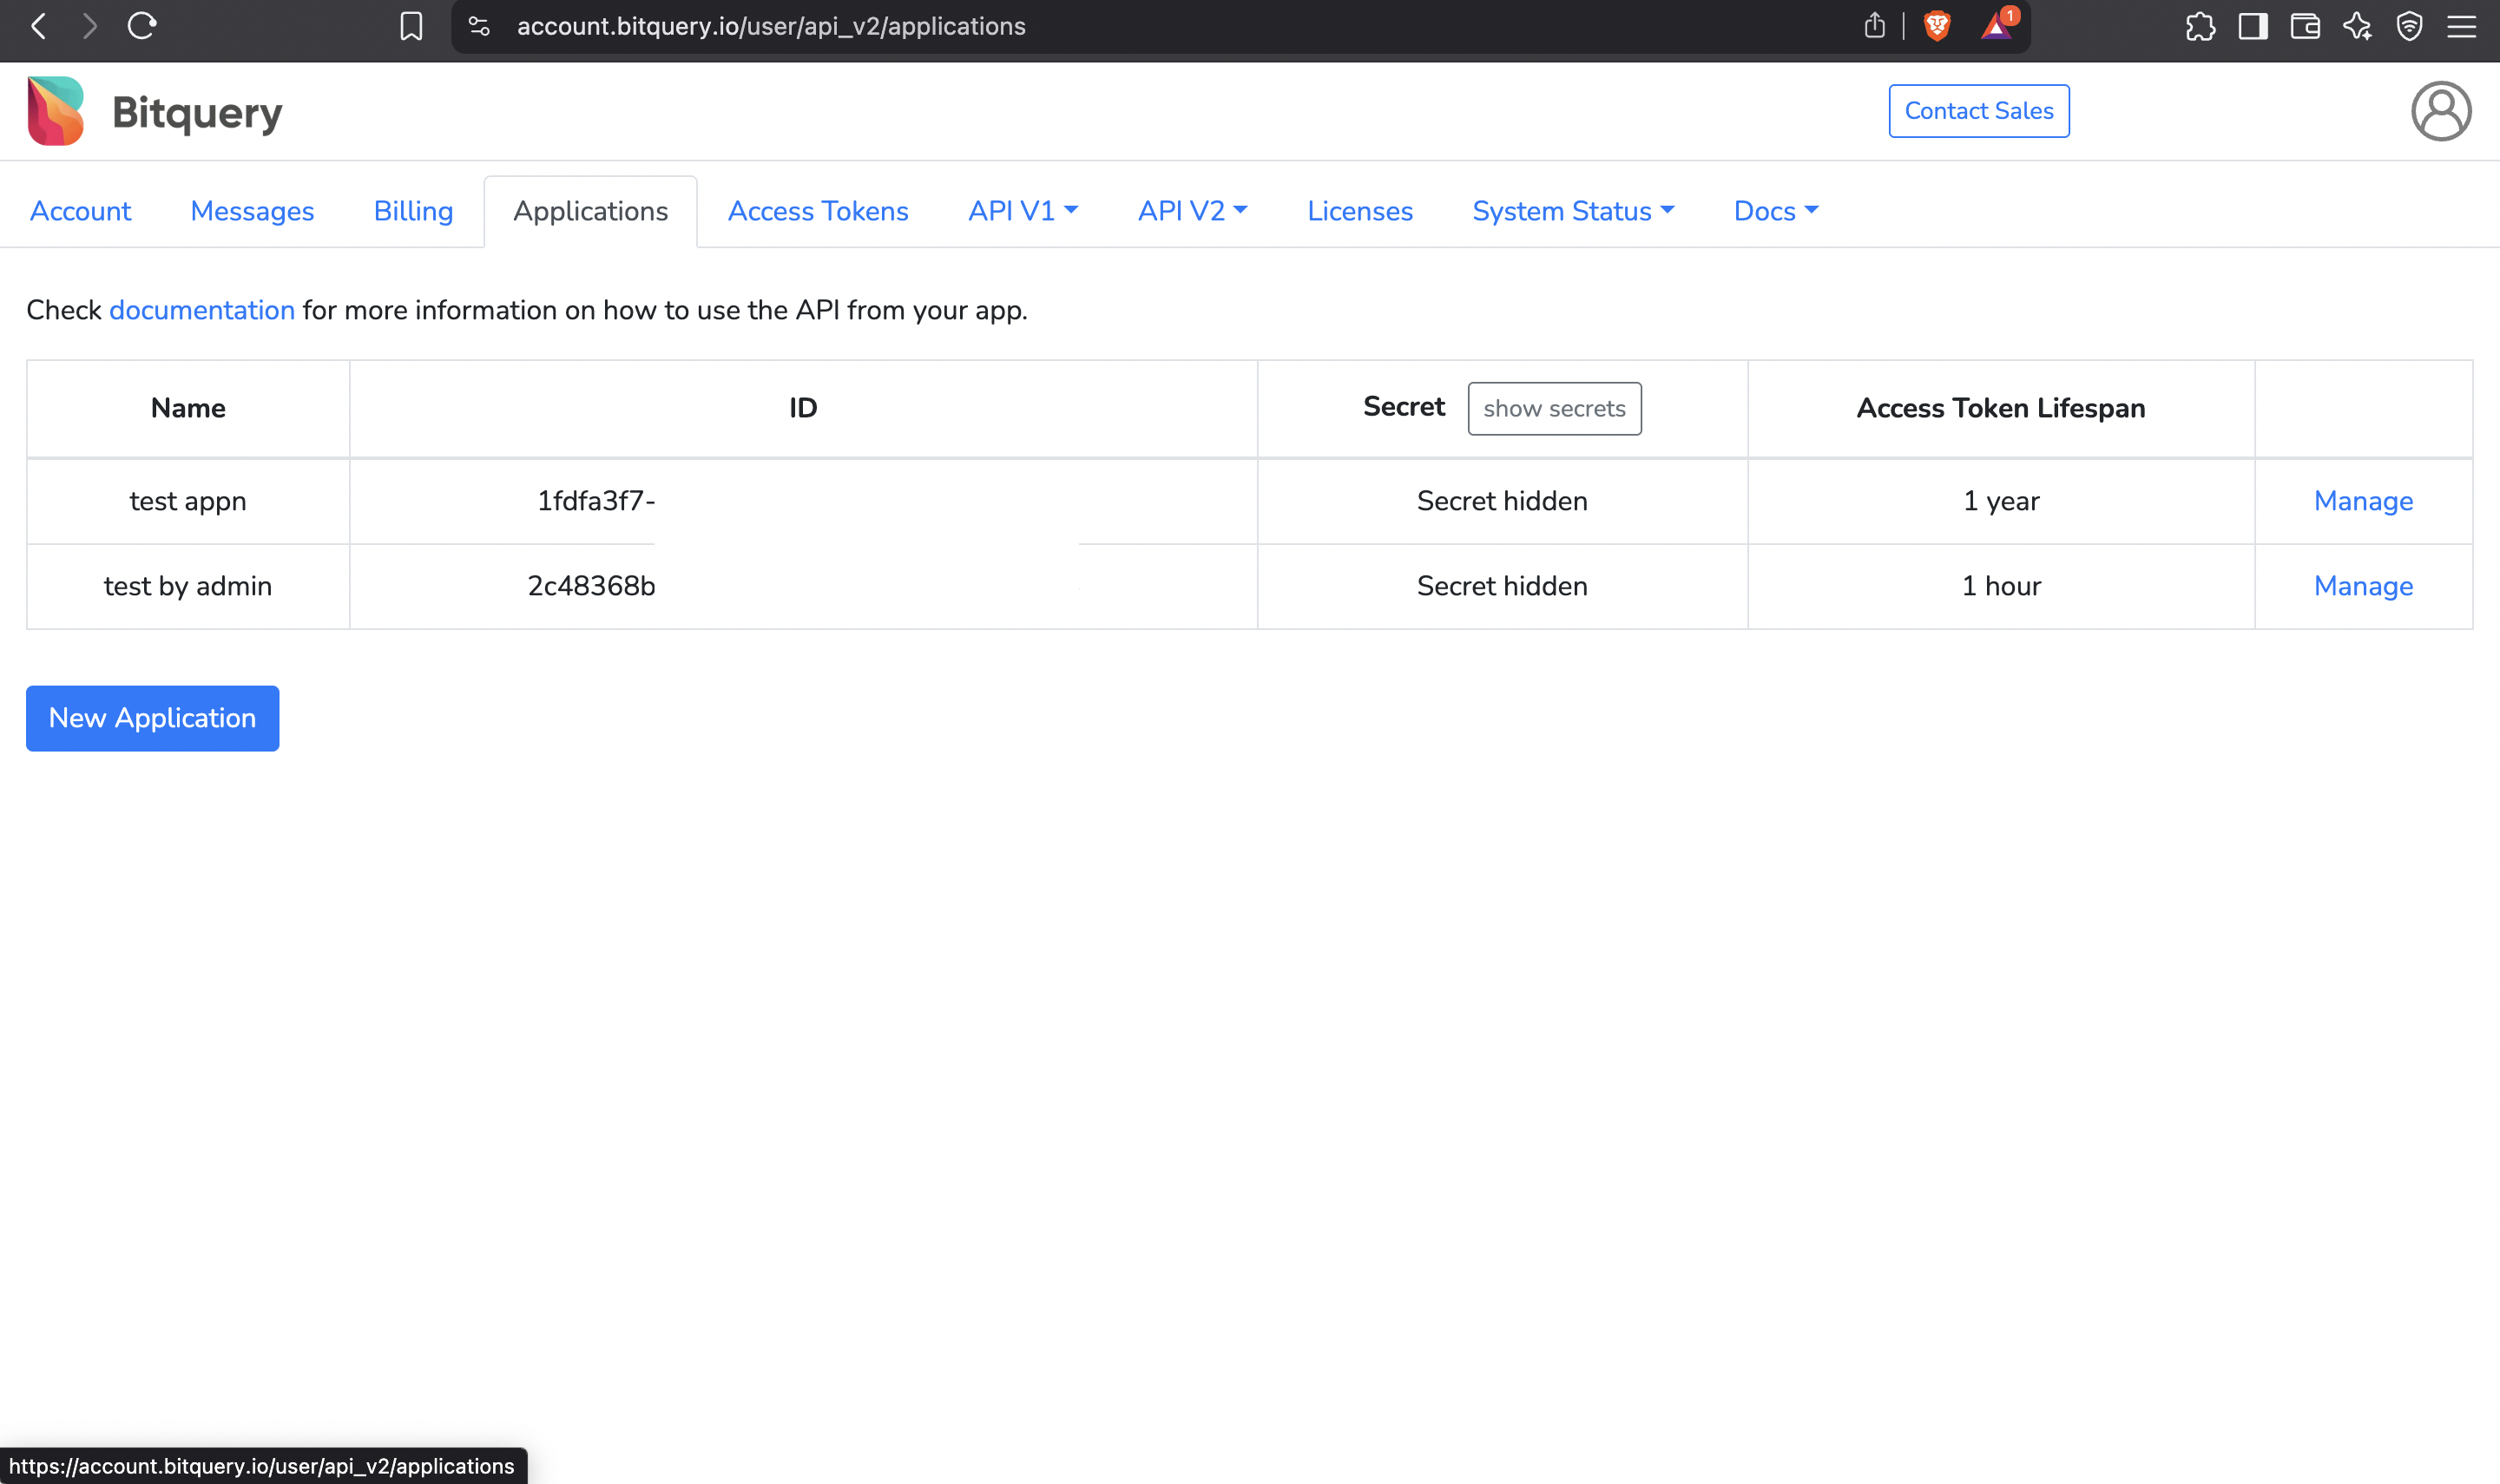
Task: Select the 'test appn' name cell
Action: click(188, 501)
